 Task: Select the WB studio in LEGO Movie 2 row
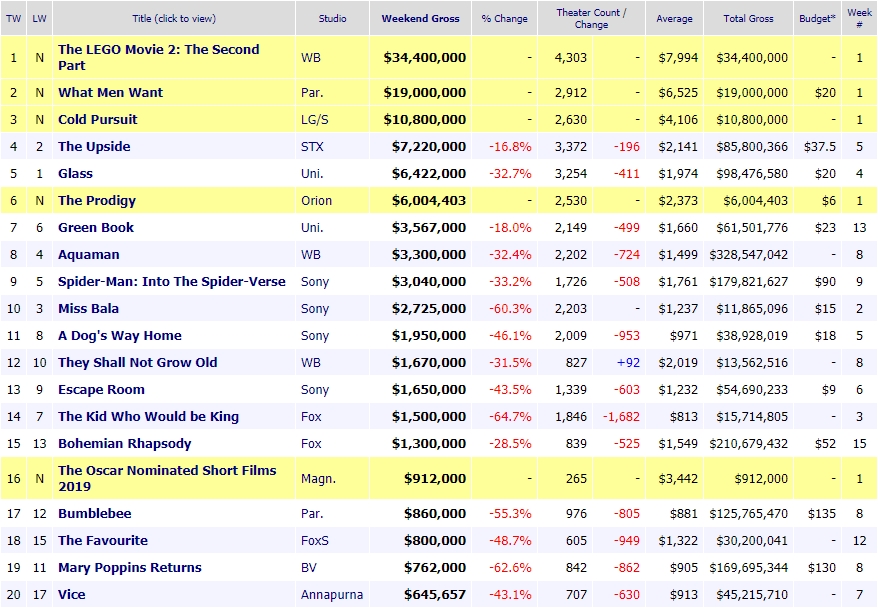pyautogui.click(x=311, y=57)
